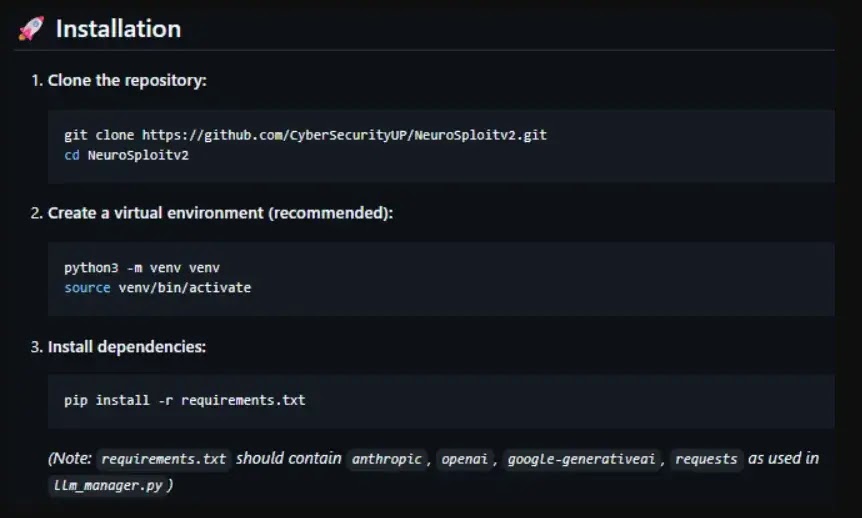Click the 'should contain' italic note text
The image size is (862, 518).
tap(289, 458)
